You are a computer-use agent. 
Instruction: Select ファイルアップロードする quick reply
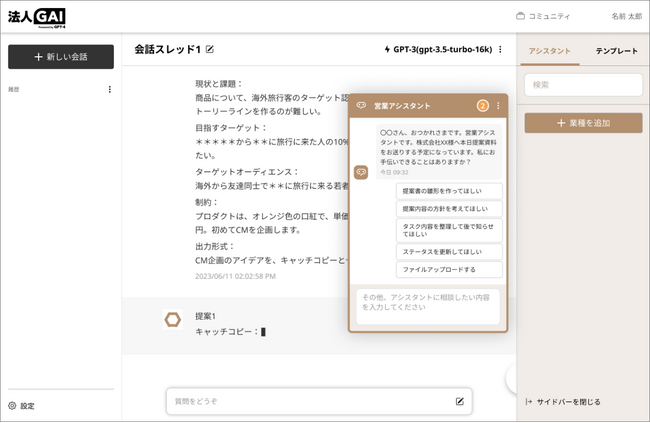[x=438, y=270]
